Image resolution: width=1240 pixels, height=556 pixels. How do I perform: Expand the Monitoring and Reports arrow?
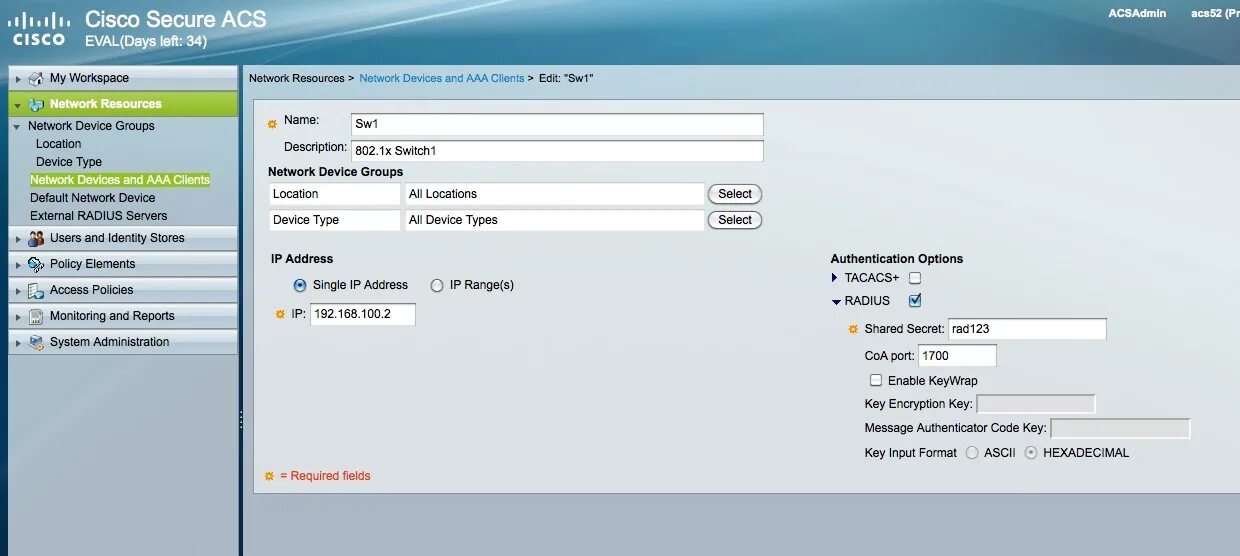18,316
